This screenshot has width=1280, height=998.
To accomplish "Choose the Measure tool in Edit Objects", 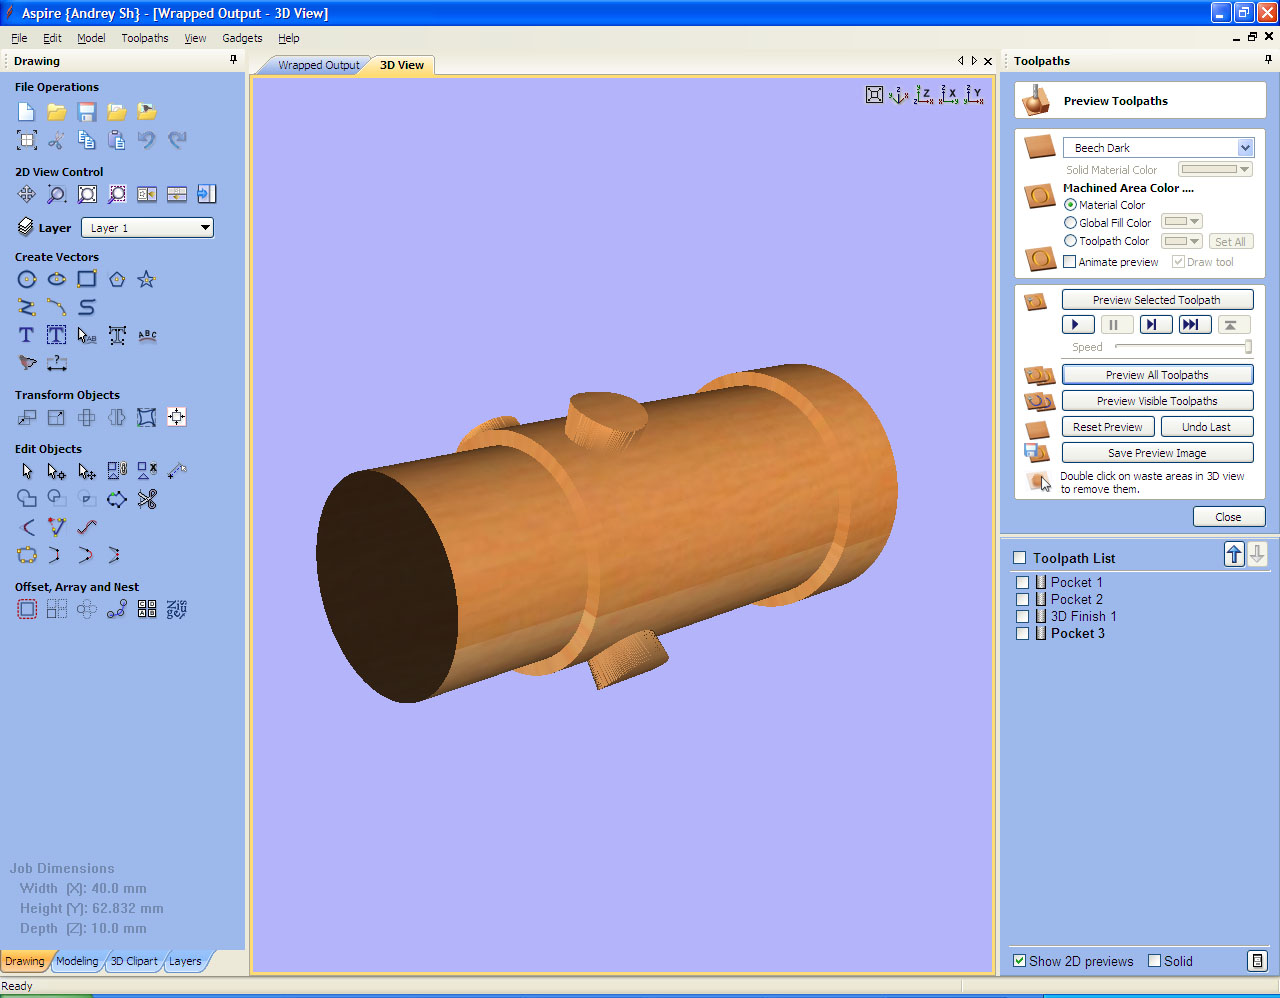I will coord(177,470).
